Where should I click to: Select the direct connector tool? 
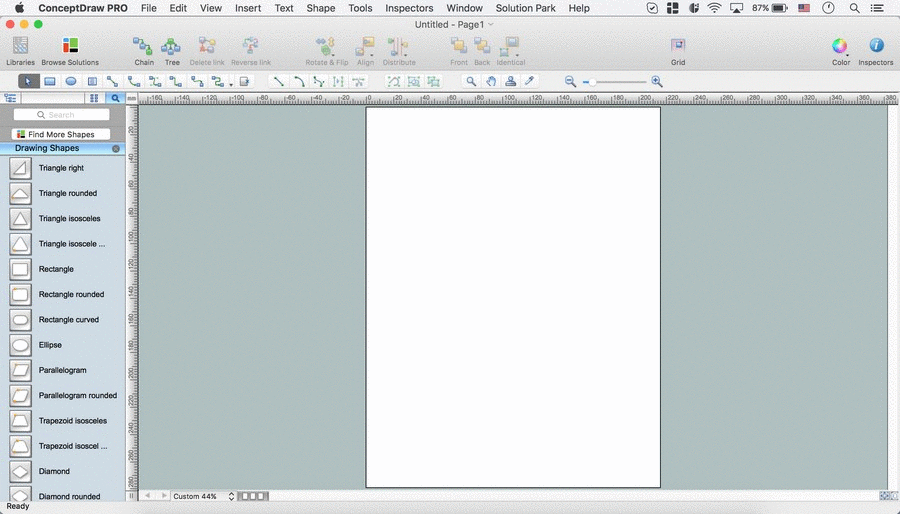[112, 82]
